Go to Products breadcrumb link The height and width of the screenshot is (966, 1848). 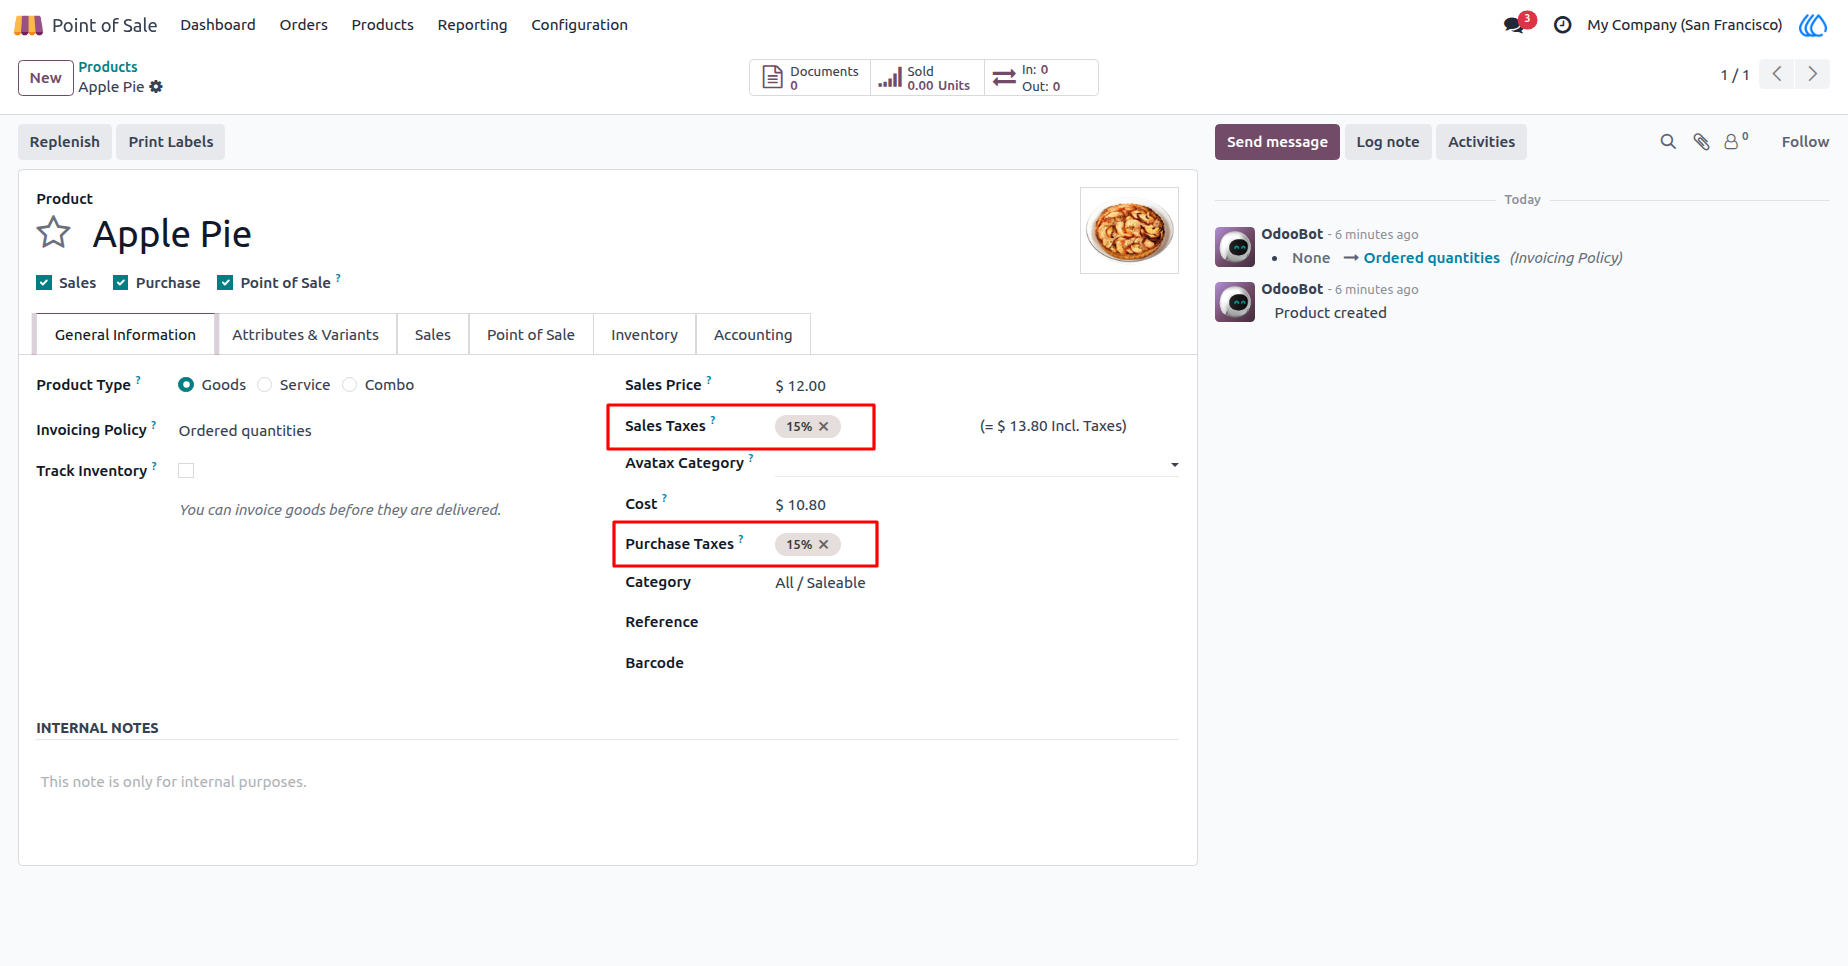(x=108, y=67)
